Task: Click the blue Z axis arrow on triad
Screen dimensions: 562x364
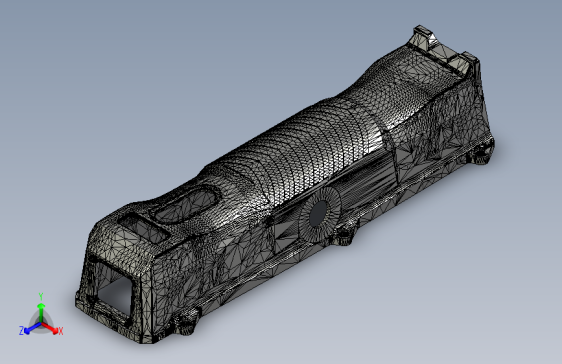Action: click(33, 328)
